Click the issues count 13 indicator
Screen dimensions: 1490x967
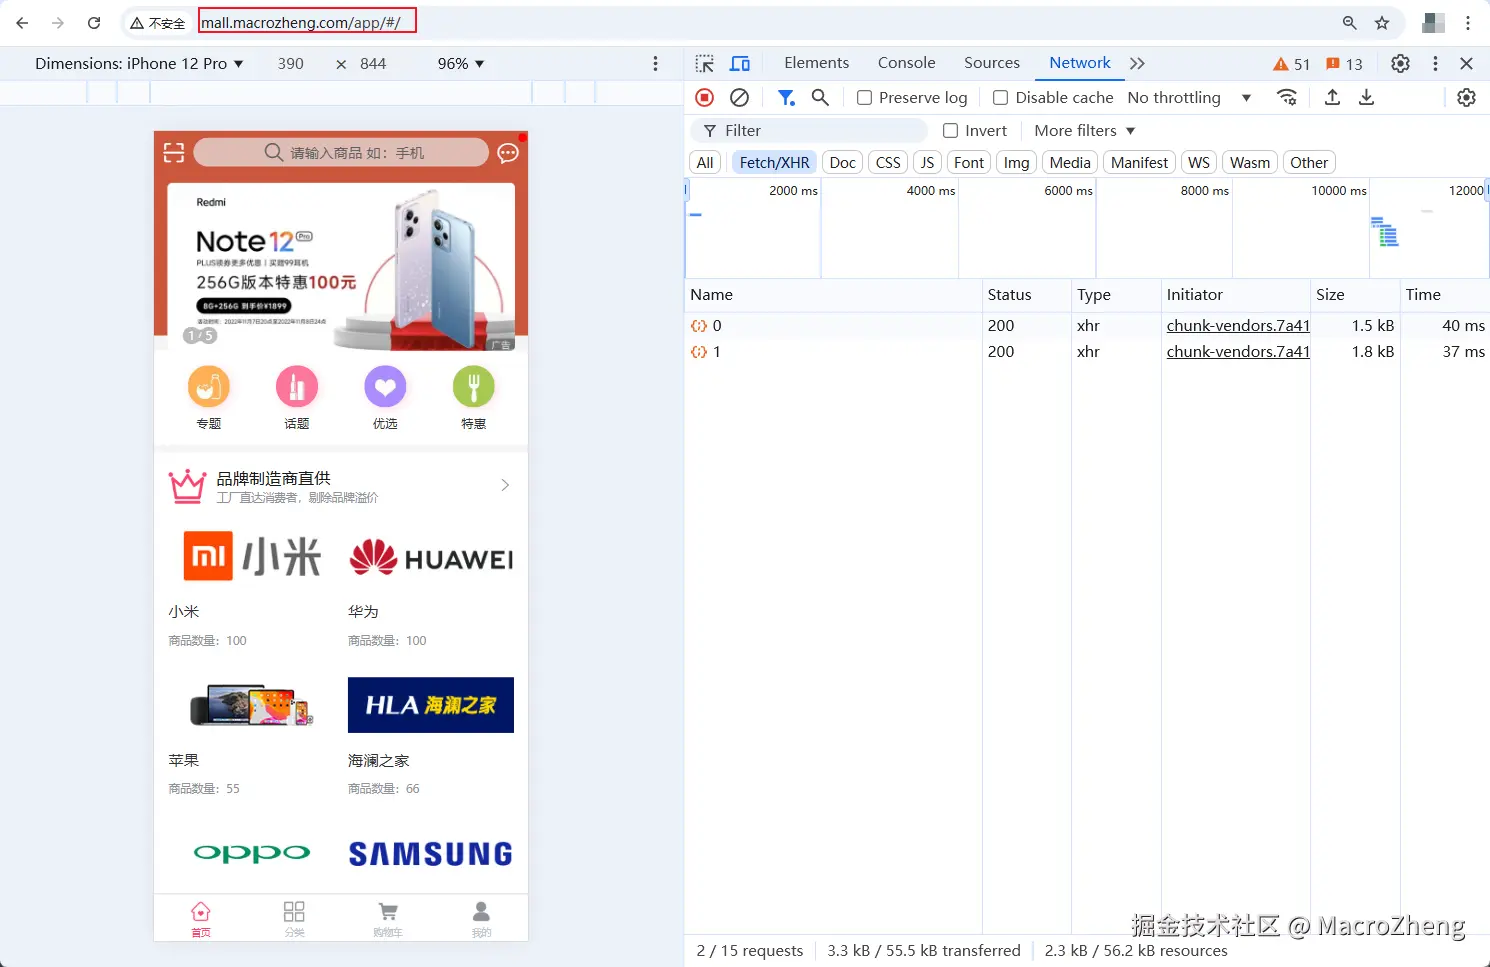coord(1344,64)
